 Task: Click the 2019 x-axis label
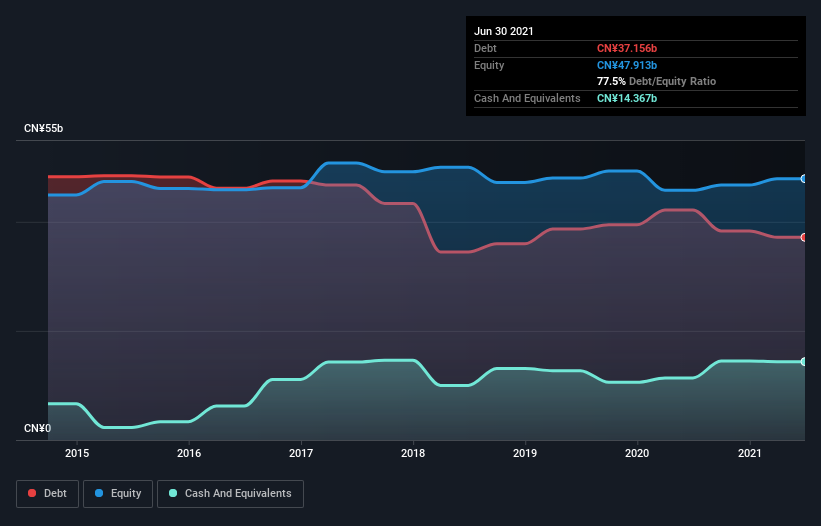[525, 453]
